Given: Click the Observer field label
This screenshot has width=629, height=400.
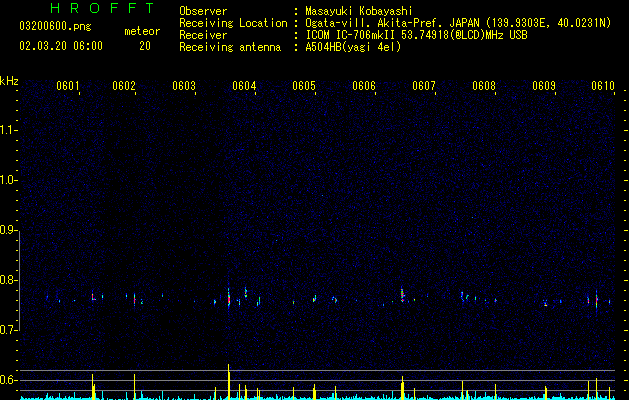Looking at the screenshot, I should pos(203,11).
